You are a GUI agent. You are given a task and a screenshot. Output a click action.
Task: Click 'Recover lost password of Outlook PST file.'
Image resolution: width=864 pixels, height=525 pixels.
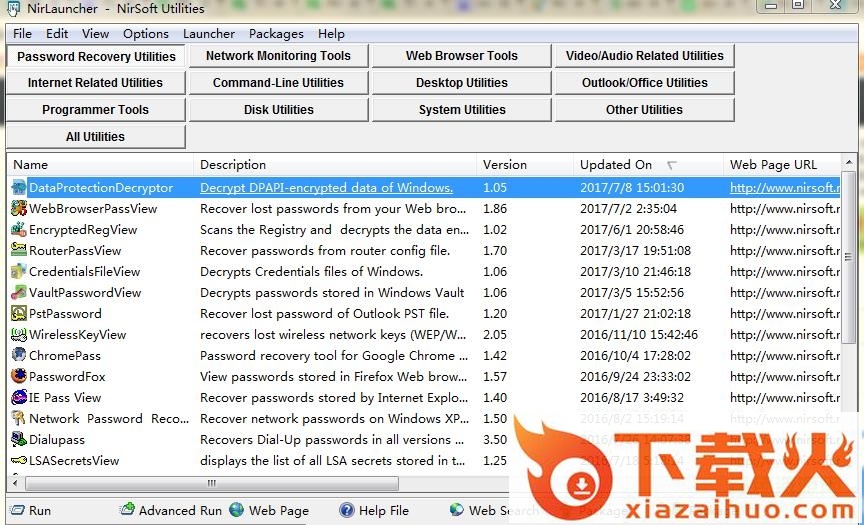point(325,313)
